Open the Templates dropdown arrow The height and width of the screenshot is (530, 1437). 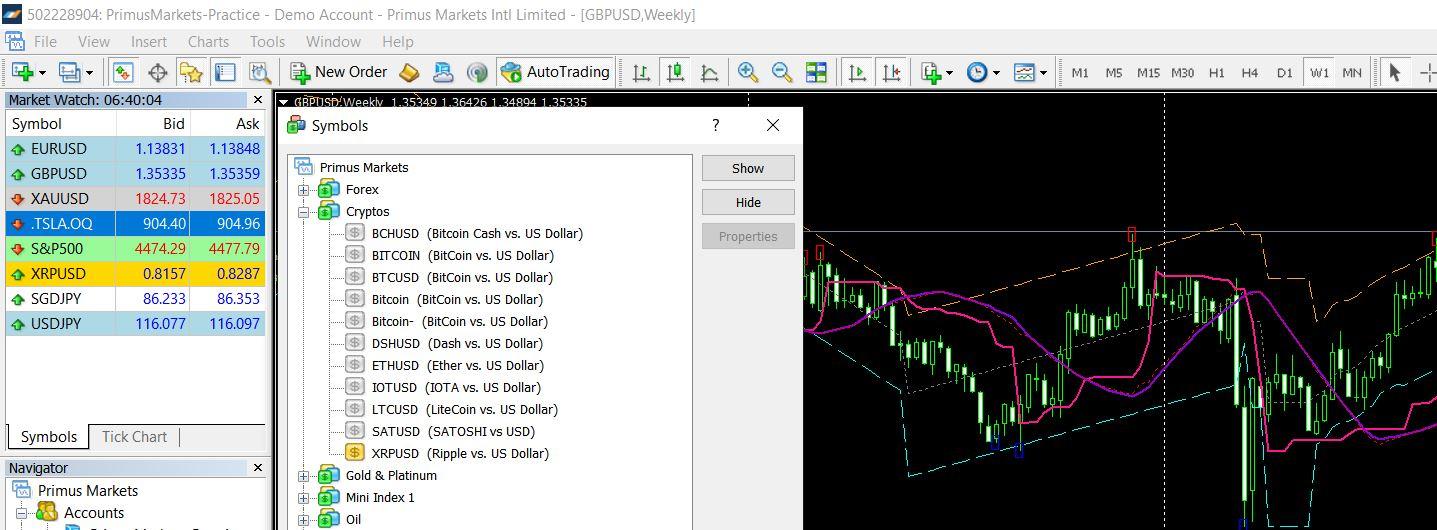[1043, 72]
